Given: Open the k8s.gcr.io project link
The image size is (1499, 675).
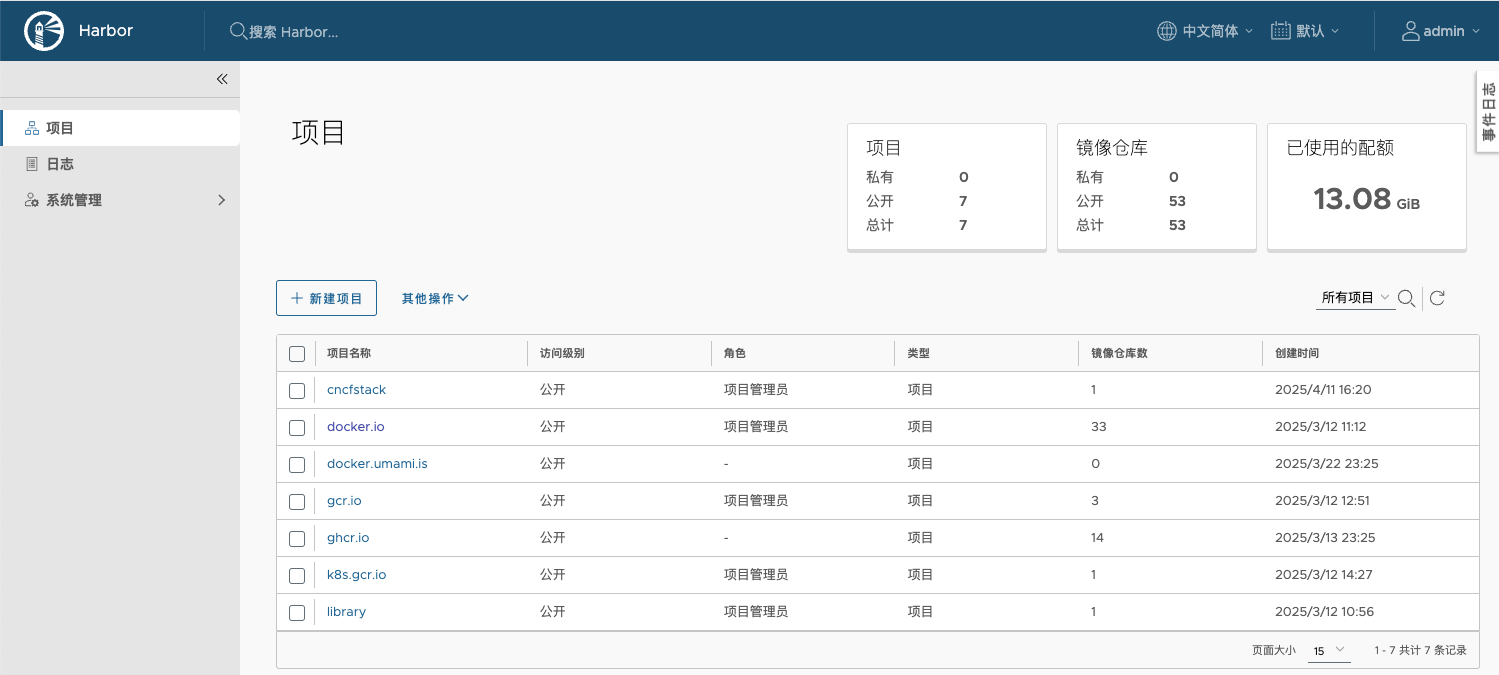Looking at the screenshot, I should pos(356,575).
